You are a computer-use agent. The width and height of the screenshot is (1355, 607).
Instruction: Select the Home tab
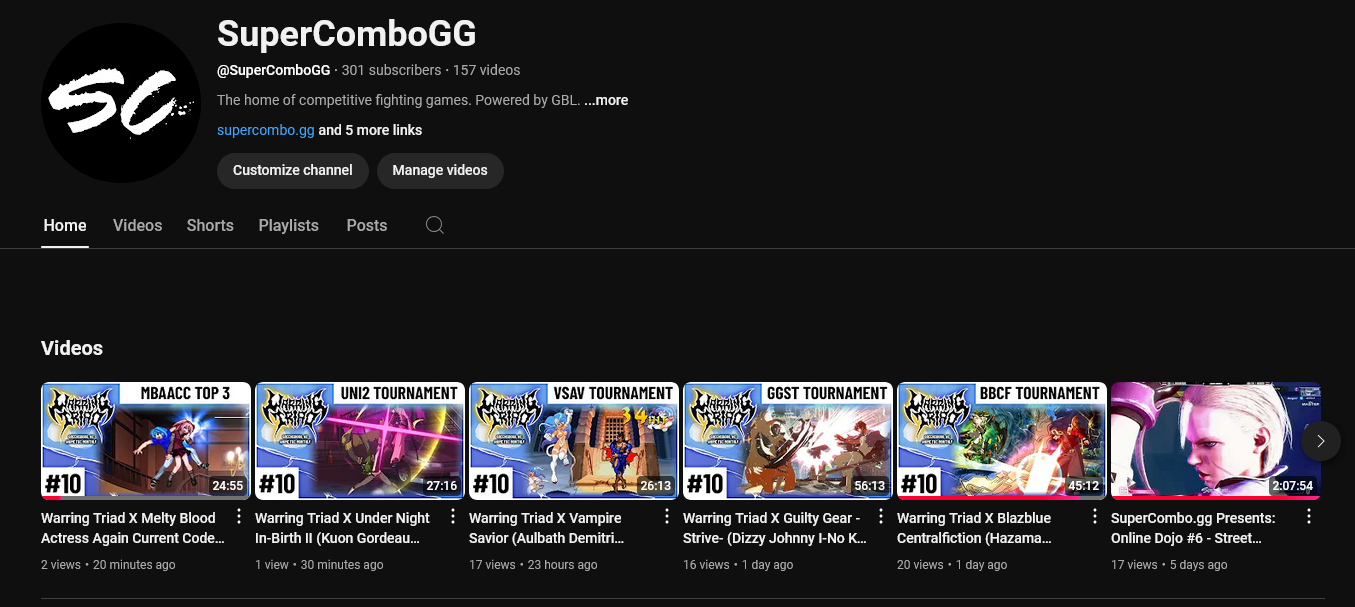click(65, 225)
